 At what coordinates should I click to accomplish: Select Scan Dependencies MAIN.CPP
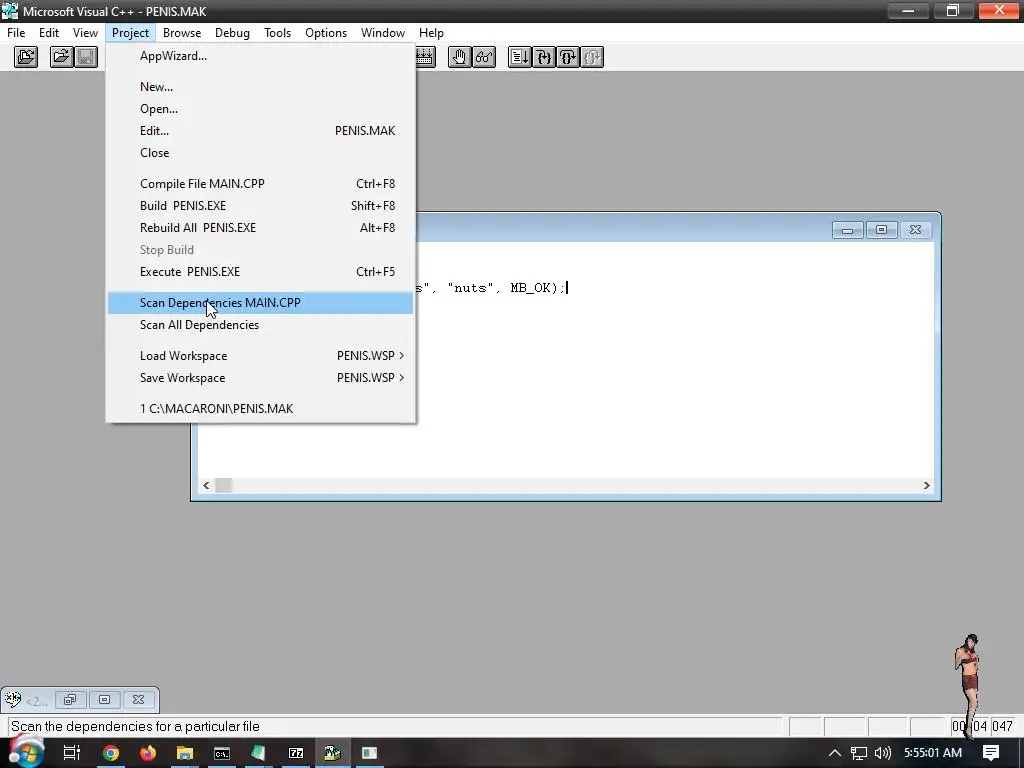(x=261, y=303)
